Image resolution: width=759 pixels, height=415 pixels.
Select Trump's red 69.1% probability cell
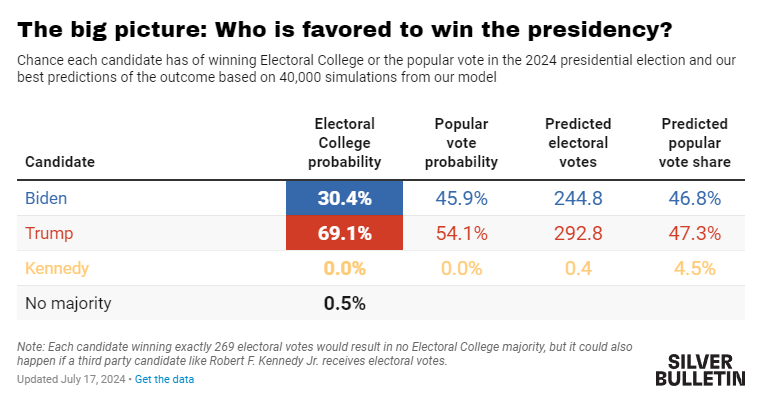pos(344,233)
